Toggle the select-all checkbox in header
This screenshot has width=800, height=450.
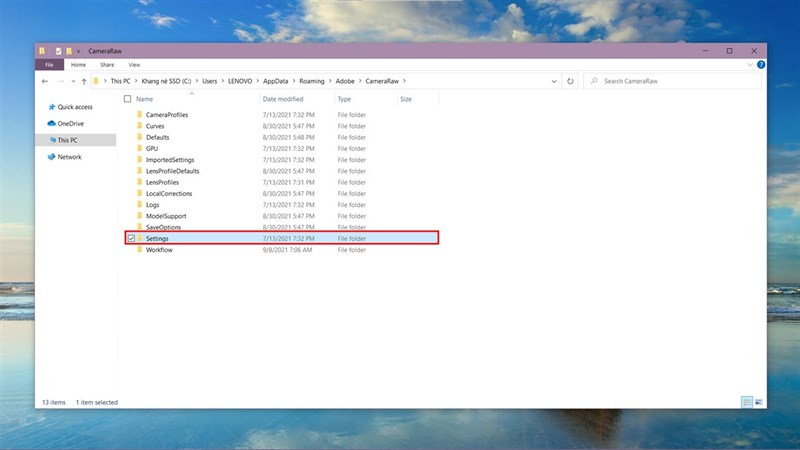pos(128,99)
